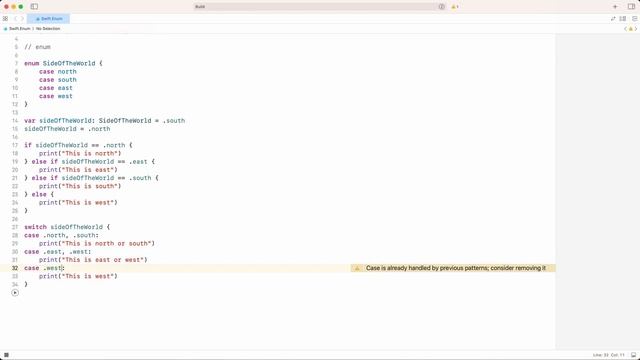
Task: Click the '// enum' comment line
Action: (37, 47)
